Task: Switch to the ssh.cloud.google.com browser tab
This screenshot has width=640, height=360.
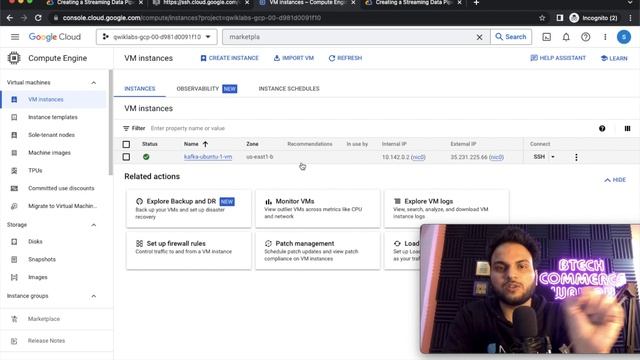Action: 200,3
